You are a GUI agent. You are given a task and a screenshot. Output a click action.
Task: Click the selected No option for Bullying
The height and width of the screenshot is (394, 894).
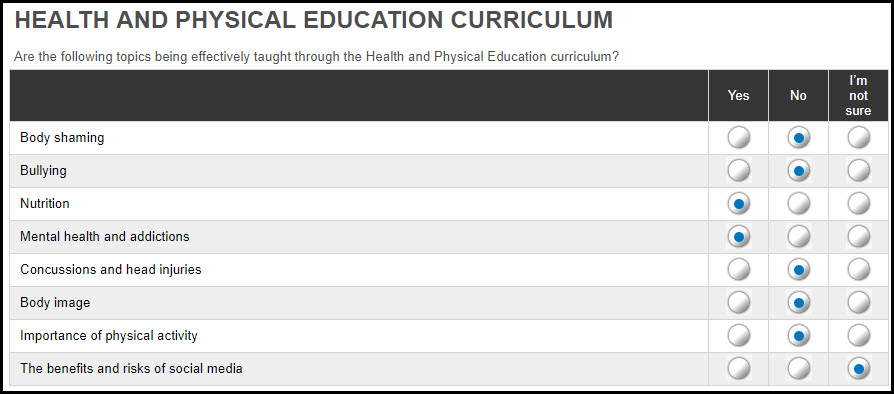coord(798,170)
